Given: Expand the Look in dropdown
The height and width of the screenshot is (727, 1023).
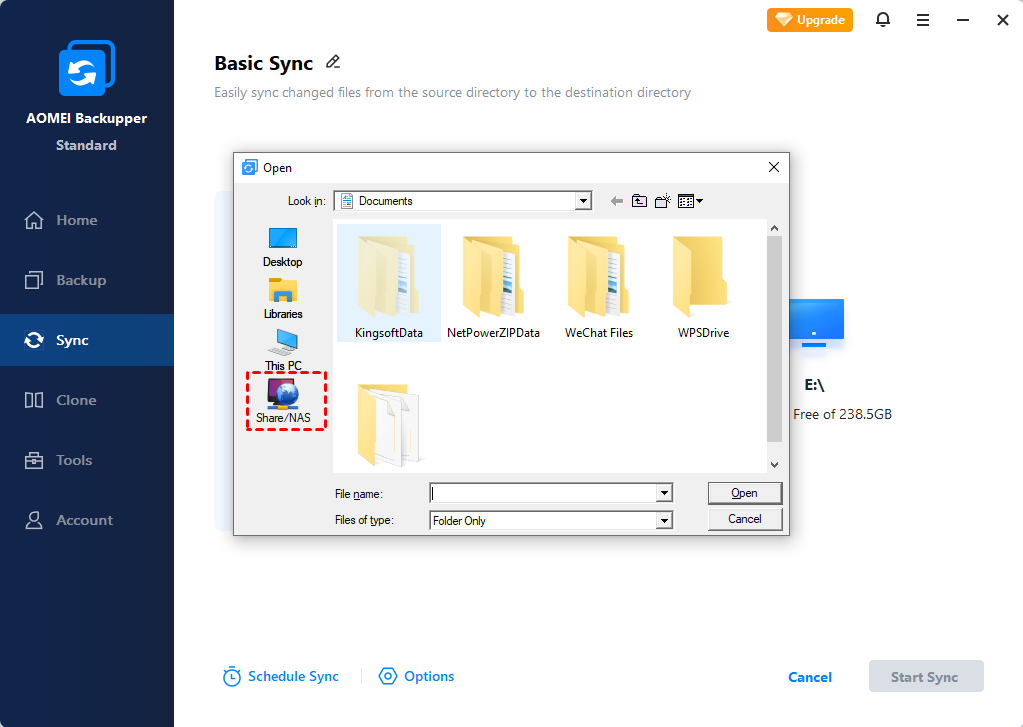Looking at the screenshot, I should point(583,201).
